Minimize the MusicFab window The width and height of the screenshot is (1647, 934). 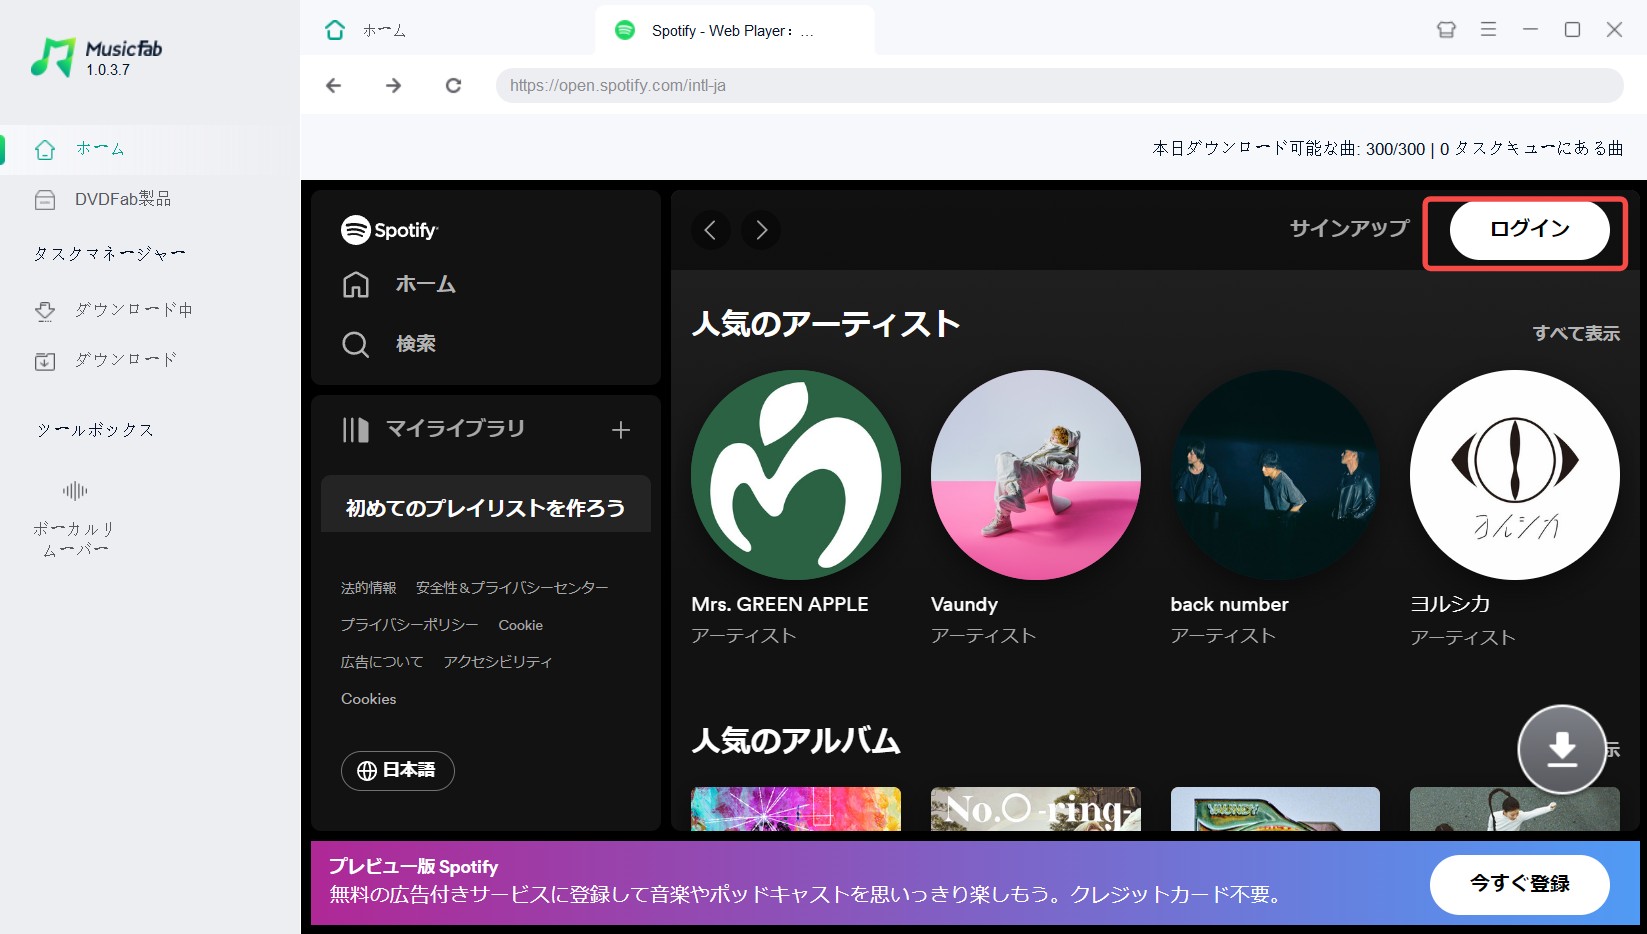[x=1530, y=30]
